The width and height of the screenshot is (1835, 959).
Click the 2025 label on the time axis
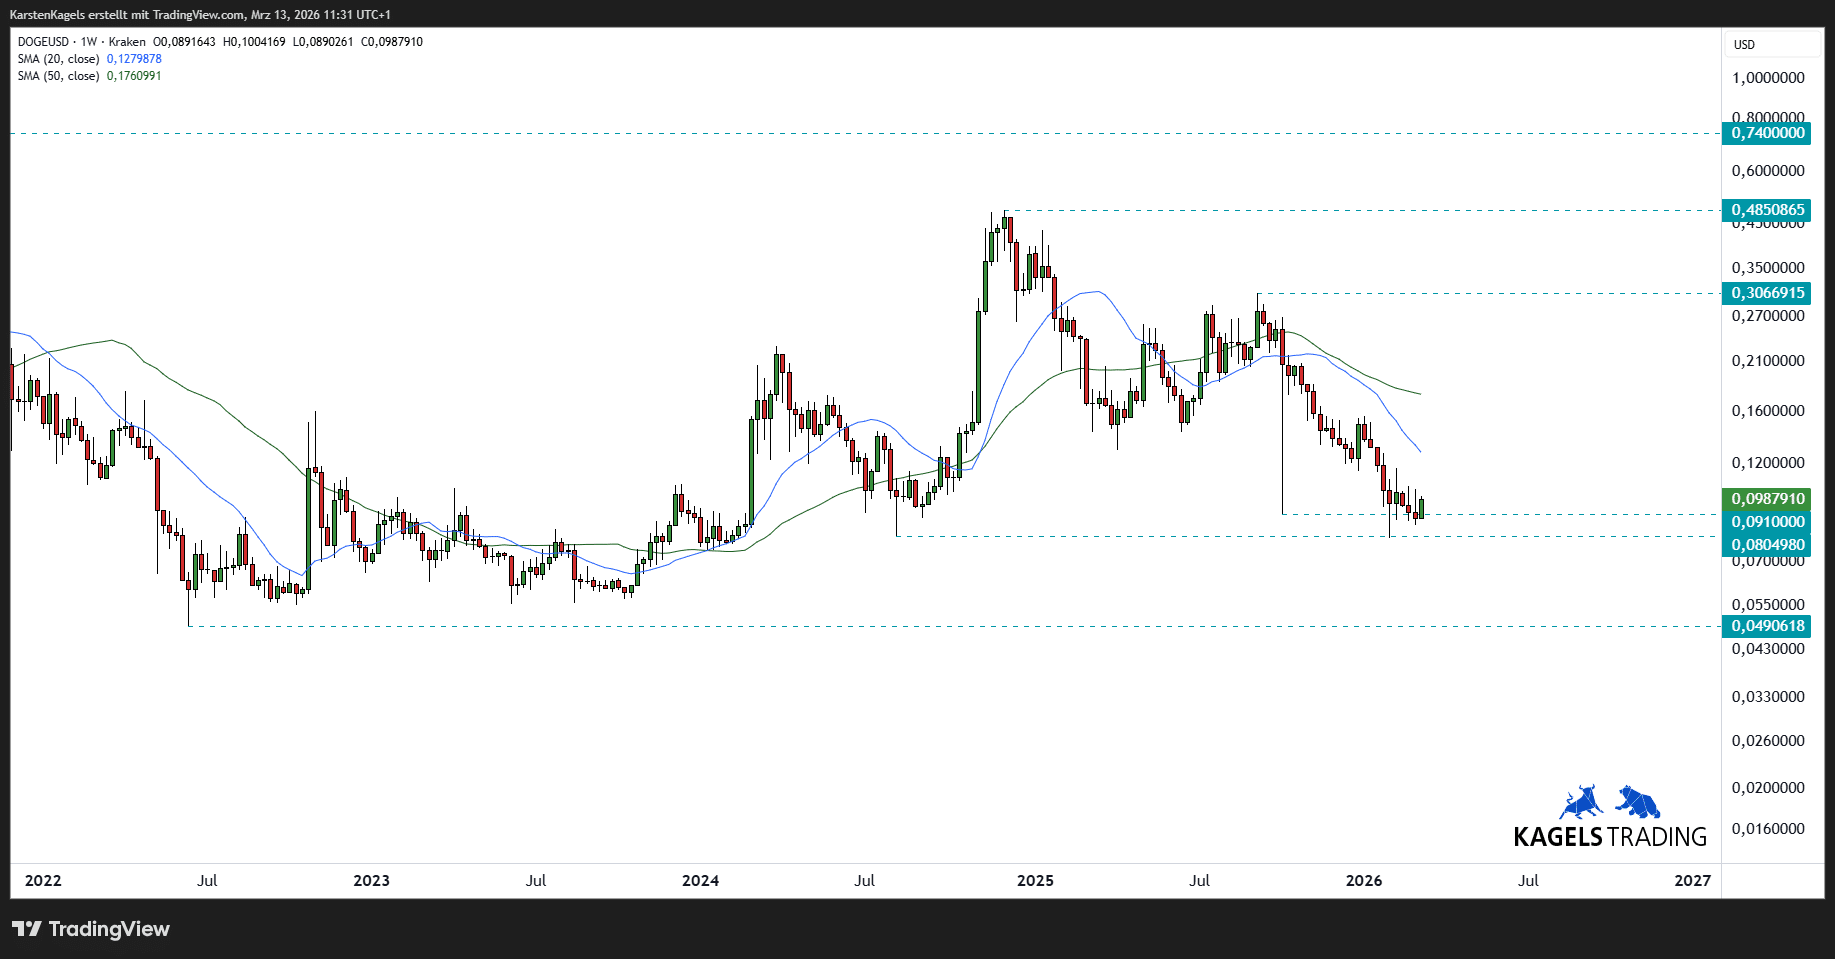coord(1034,881)
